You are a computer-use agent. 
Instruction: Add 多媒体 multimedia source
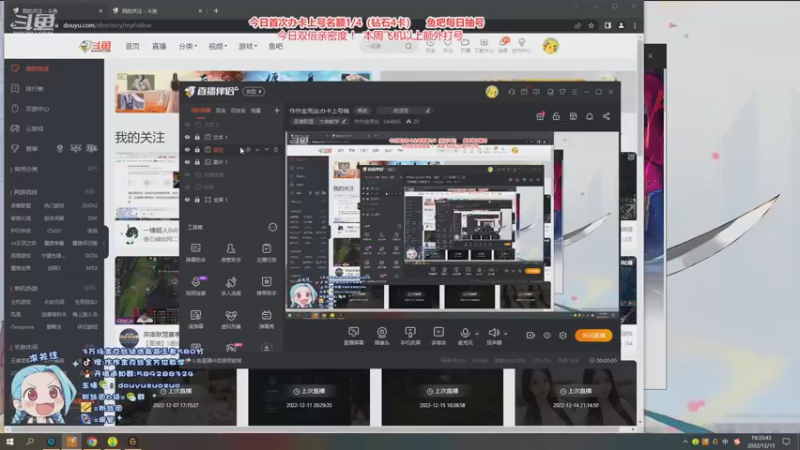(x=438, y=336)
